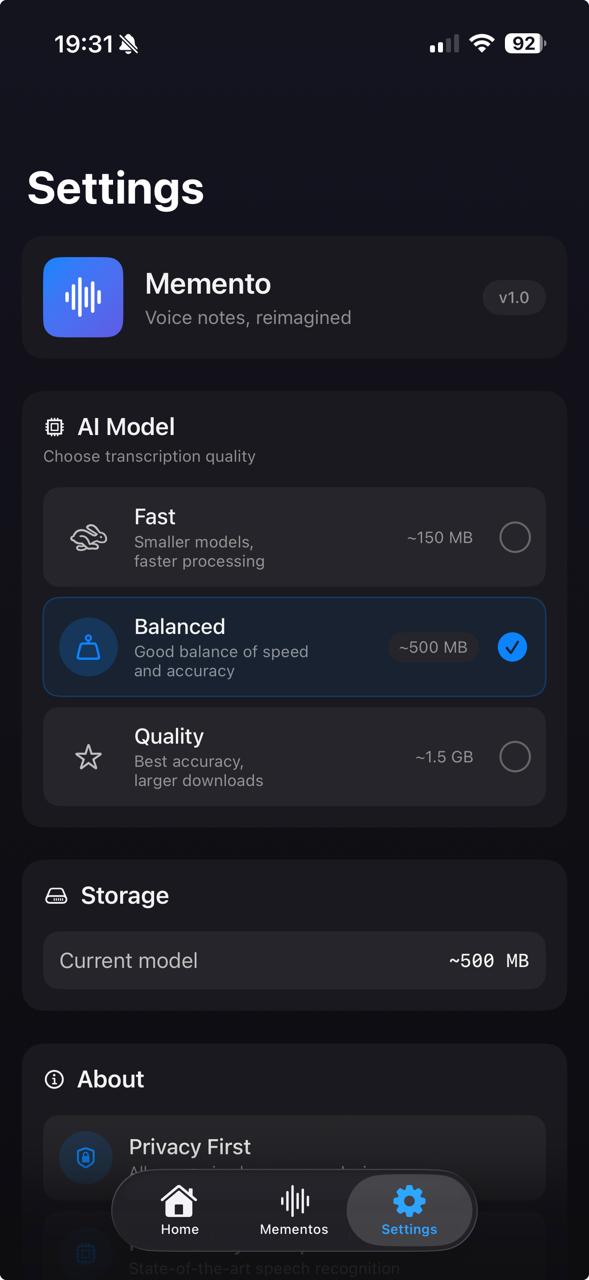Select the rabbit icon for Fast model

88,537
